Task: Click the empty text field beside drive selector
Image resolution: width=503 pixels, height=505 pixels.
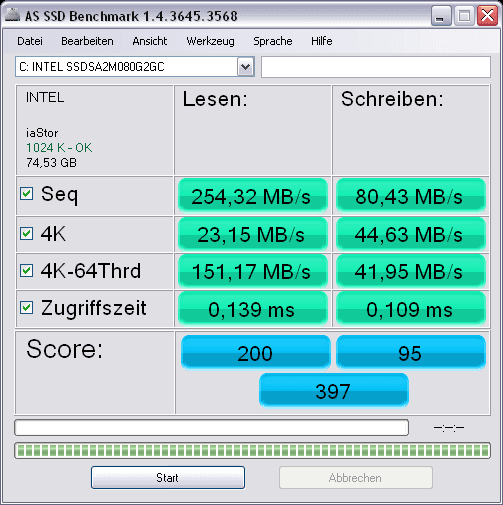Action: click(376, 67)
